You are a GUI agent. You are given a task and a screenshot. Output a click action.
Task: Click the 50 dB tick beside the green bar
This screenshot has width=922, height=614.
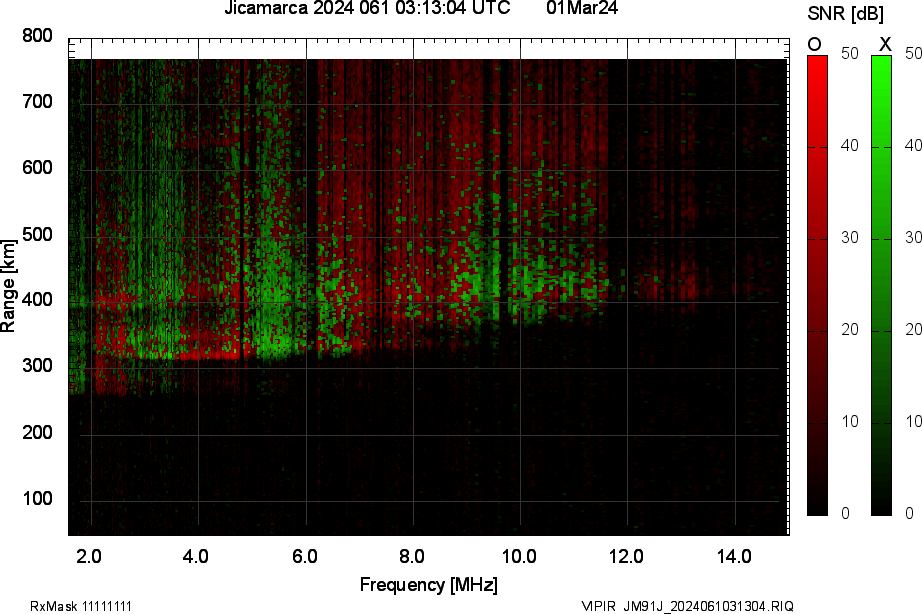point(911,55)
